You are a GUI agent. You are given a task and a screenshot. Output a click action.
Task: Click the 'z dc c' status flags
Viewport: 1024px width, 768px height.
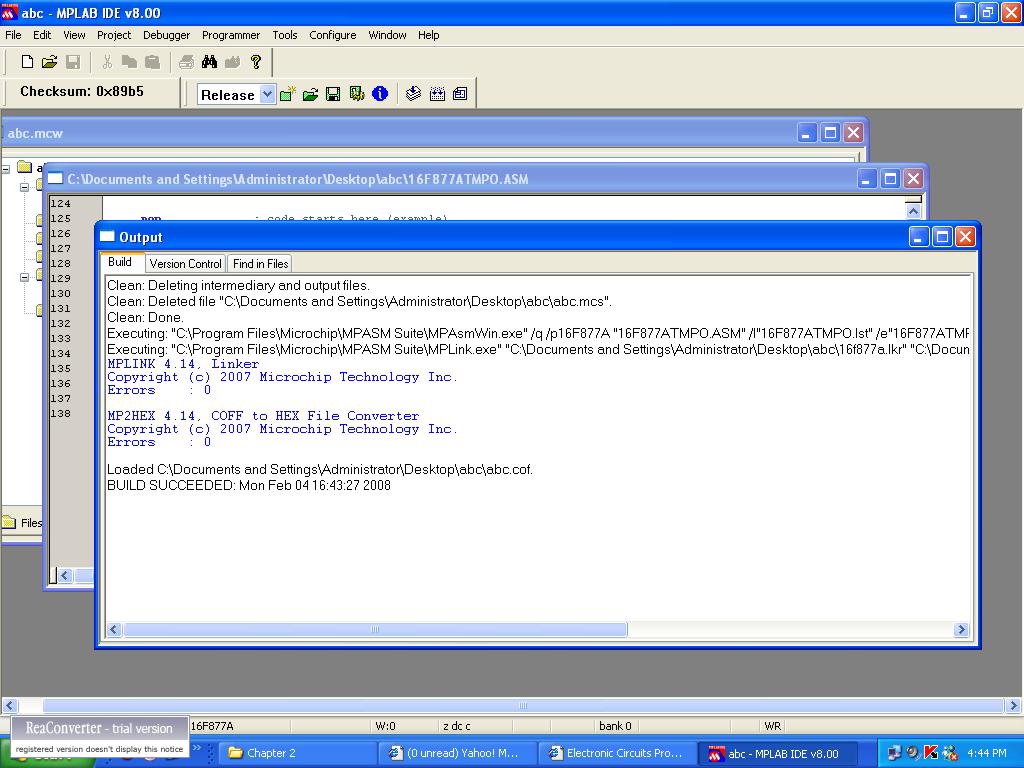pos(456,726)
